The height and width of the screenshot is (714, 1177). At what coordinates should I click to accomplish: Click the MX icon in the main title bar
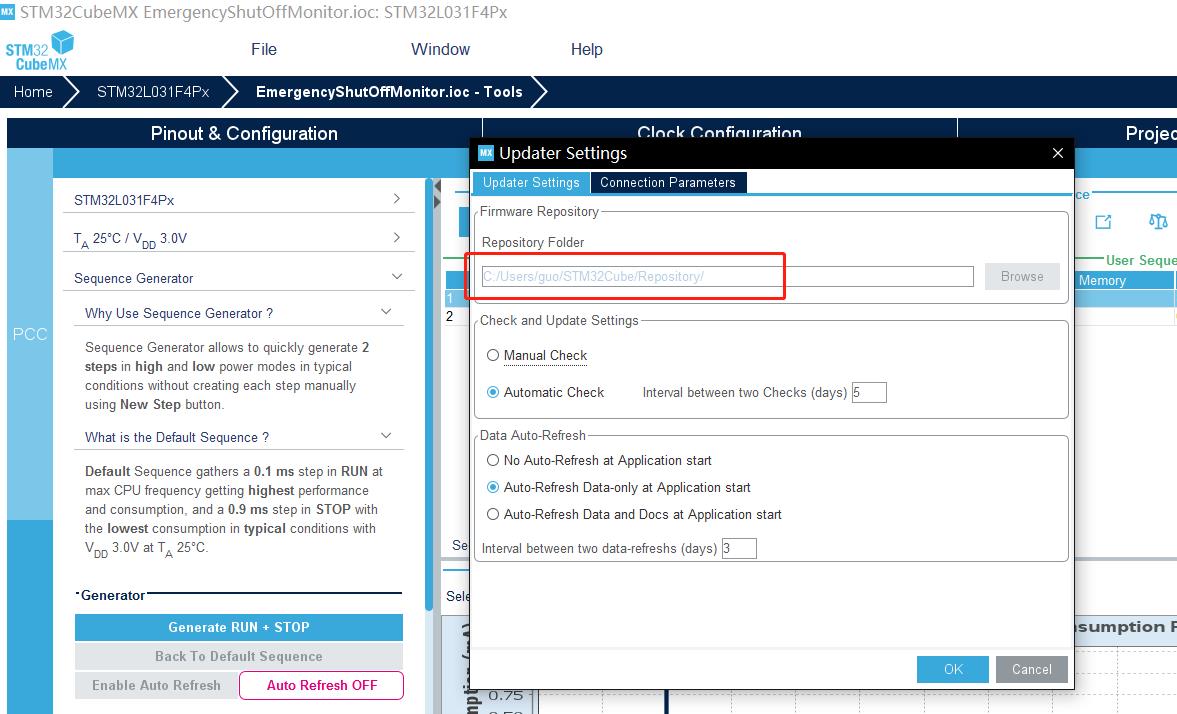pos(8,12)
